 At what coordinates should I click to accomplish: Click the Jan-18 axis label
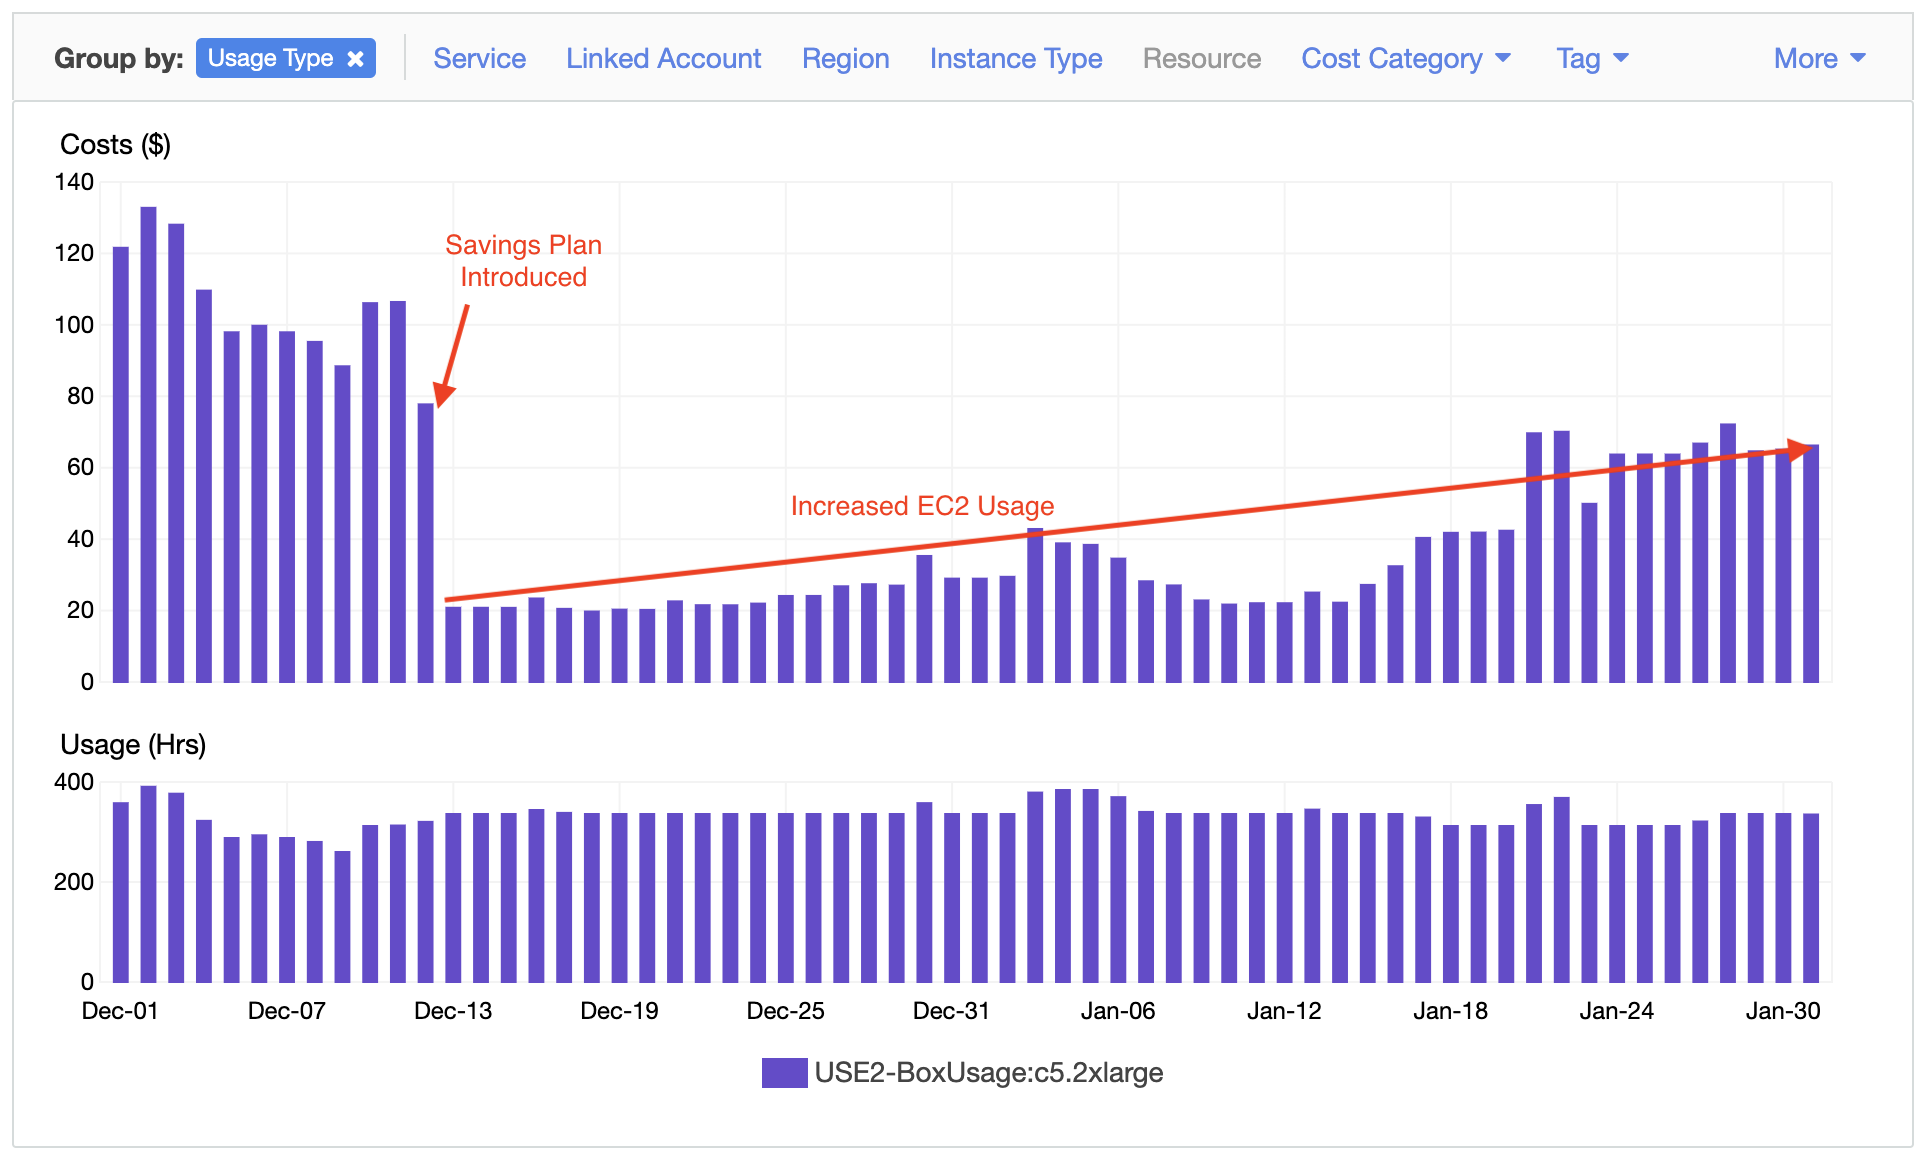coord(1450,1011)
